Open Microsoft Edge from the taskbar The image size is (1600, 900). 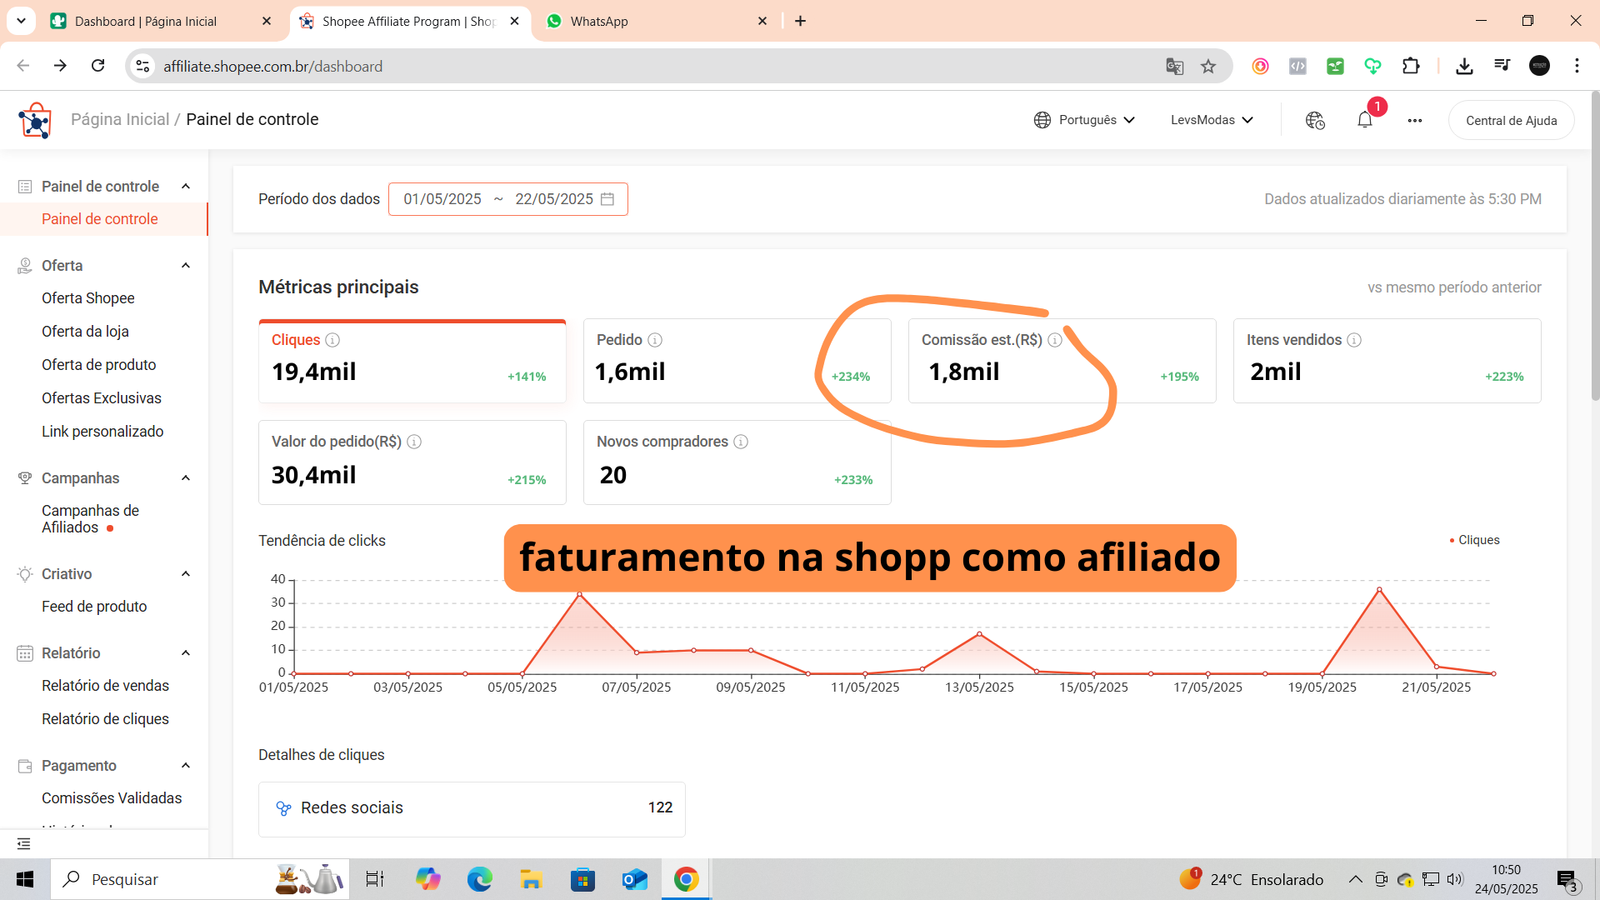coord(480,879)
